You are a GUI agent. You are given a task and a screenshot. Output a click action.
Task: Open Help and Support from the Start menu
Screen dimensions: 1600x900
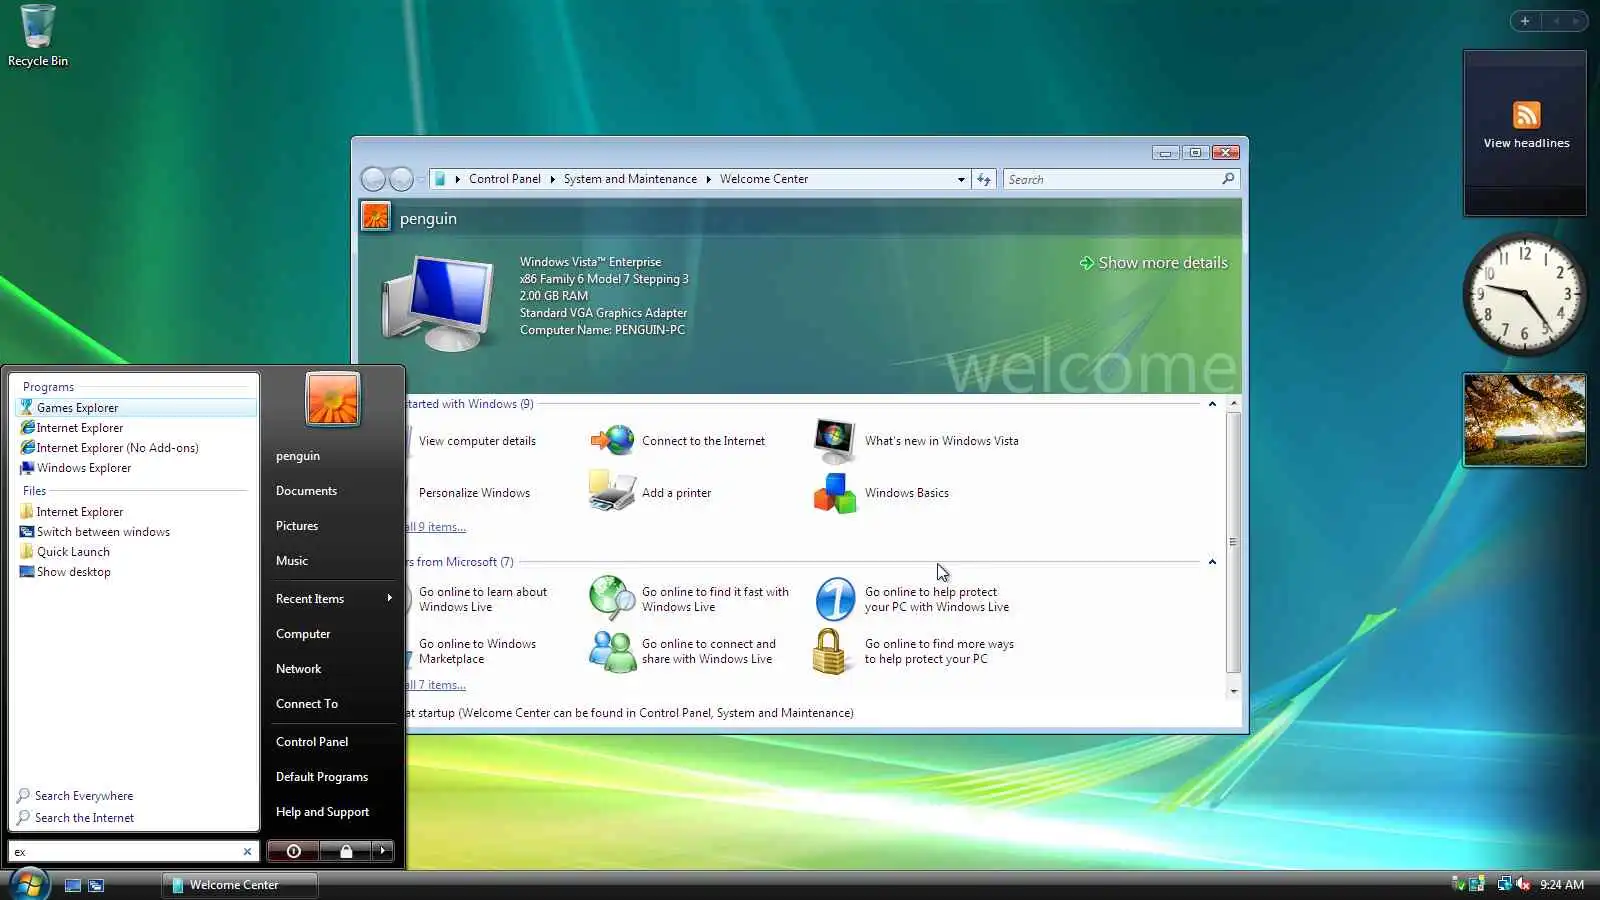point(322,812)
